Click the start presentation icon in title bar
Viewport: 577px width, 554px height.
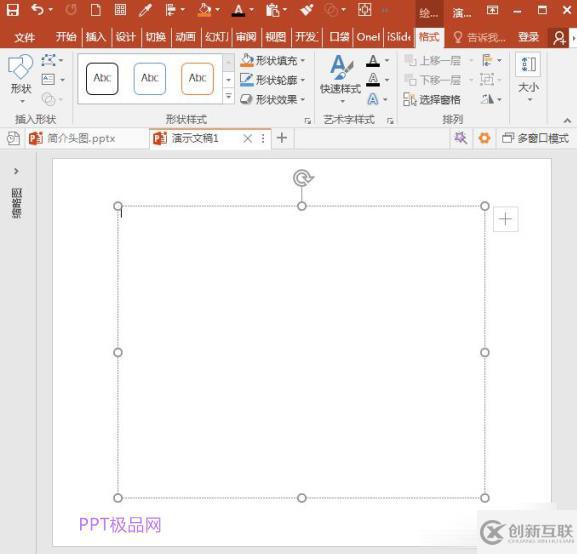[x=364, y=10]
